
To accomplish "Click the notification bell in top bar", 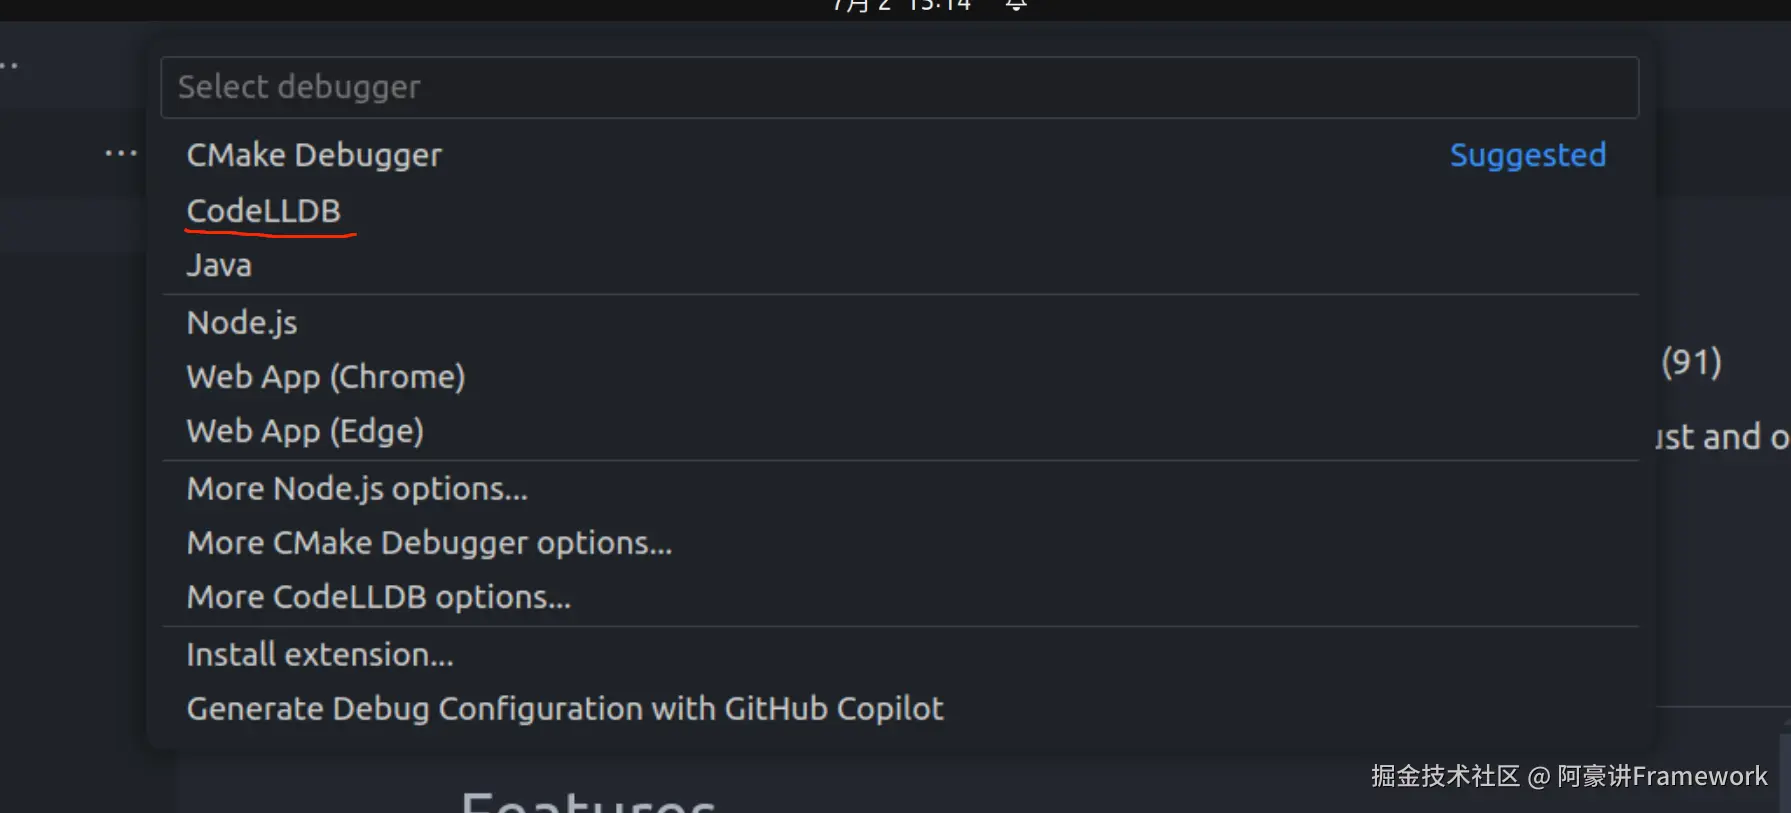I will pyautogui.click(x=1015, y=6).
